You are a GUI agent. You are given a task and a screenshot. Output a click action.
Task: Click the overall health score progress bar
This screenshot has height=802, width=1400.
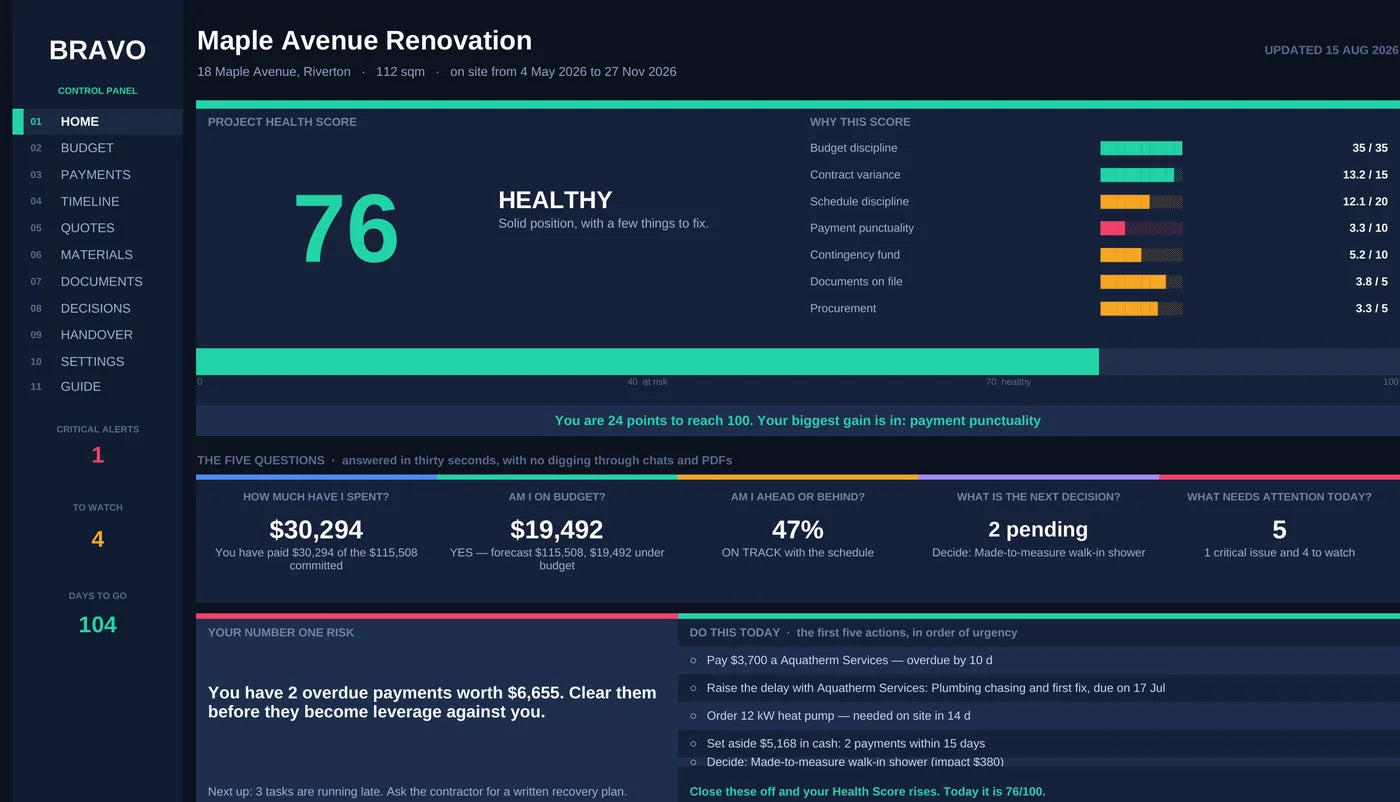tap(798, 362)
